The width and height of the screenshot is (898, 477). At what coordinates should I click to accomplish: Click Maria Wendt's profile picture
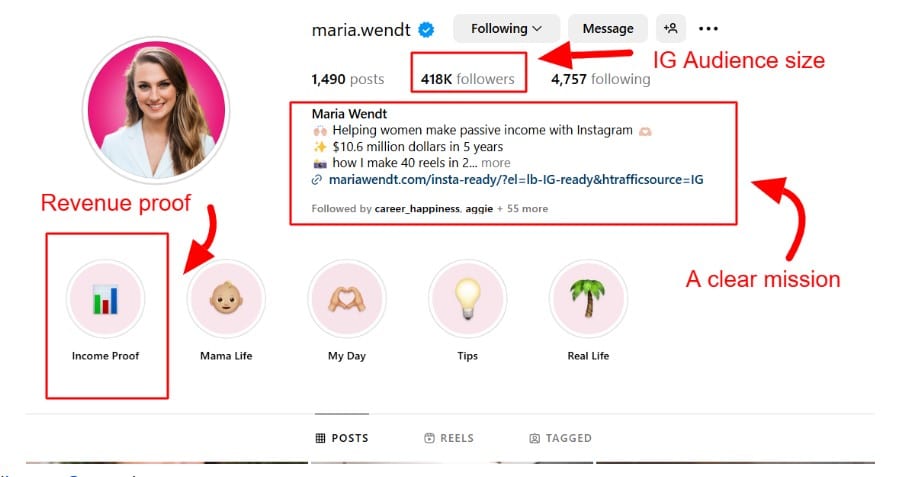point(156,110)
